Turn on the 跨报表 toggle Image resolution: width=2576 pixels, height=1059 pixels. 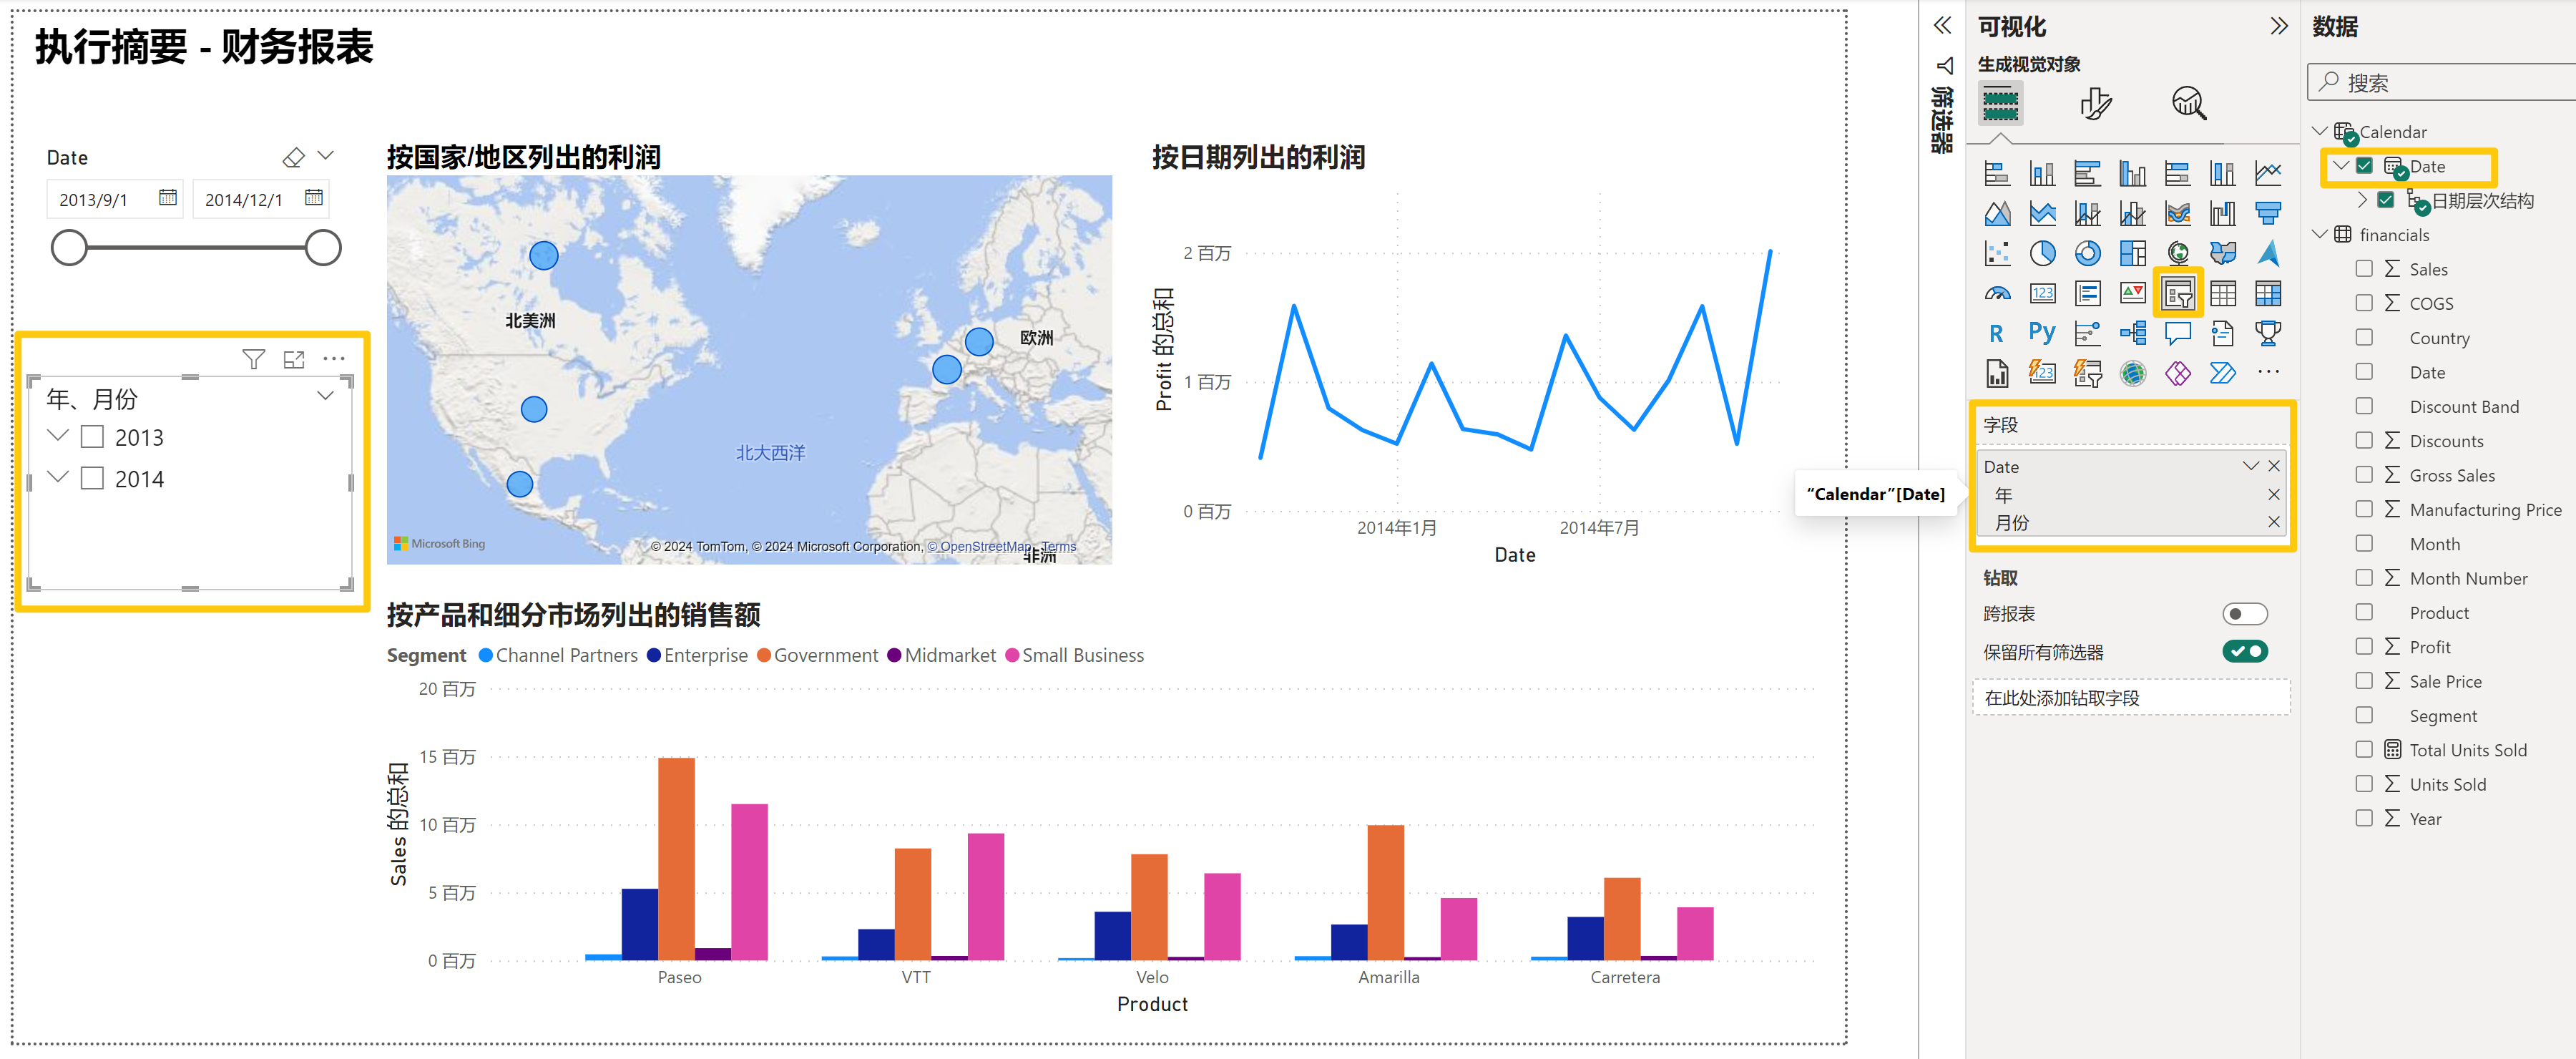click(x=2244, y=614)
